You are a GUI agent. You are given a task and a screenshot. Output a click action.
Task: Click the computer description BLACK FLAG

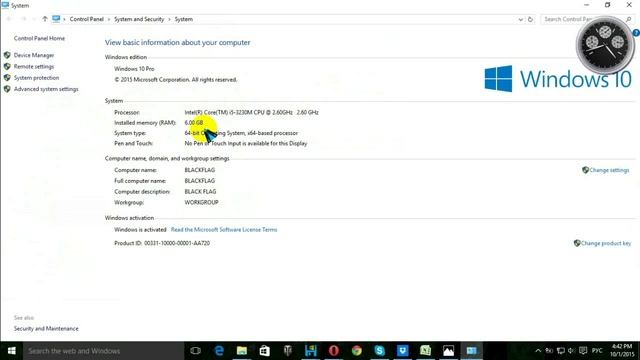pos(200,191)
